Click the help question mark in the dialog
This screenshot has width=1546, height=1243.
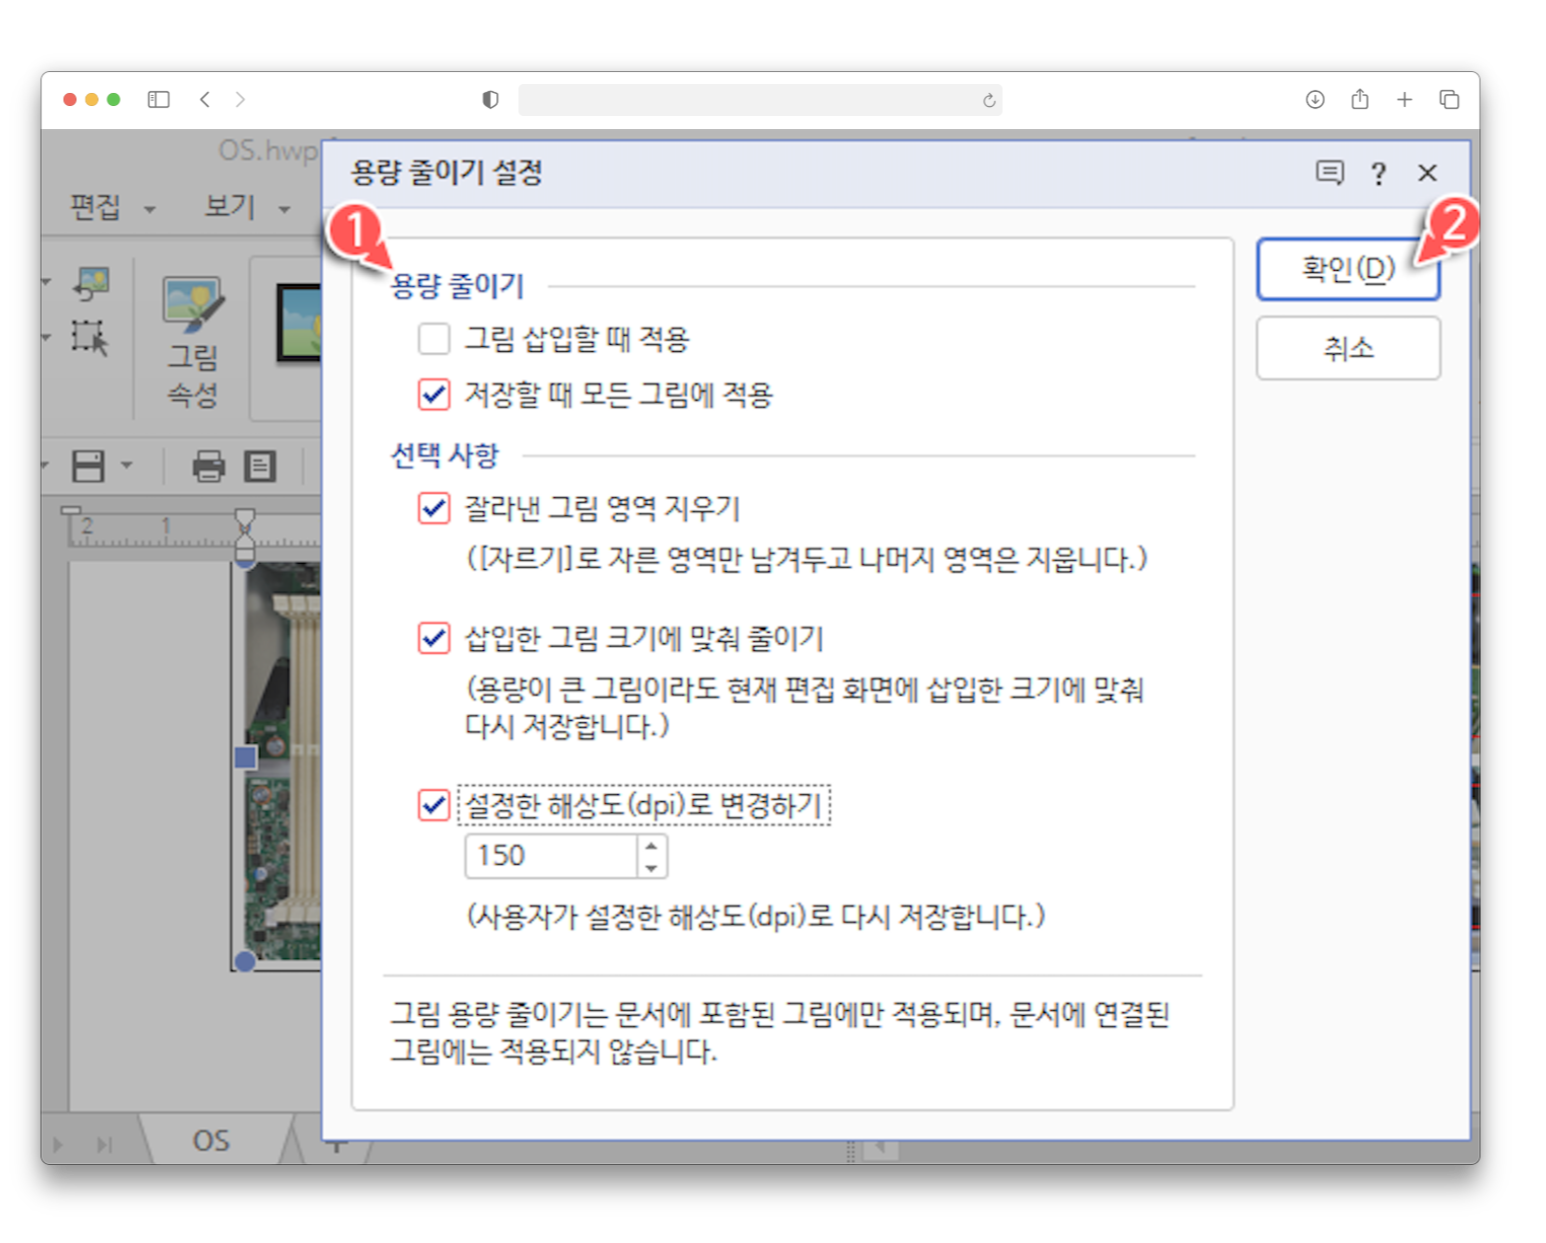pos(1379,173)
